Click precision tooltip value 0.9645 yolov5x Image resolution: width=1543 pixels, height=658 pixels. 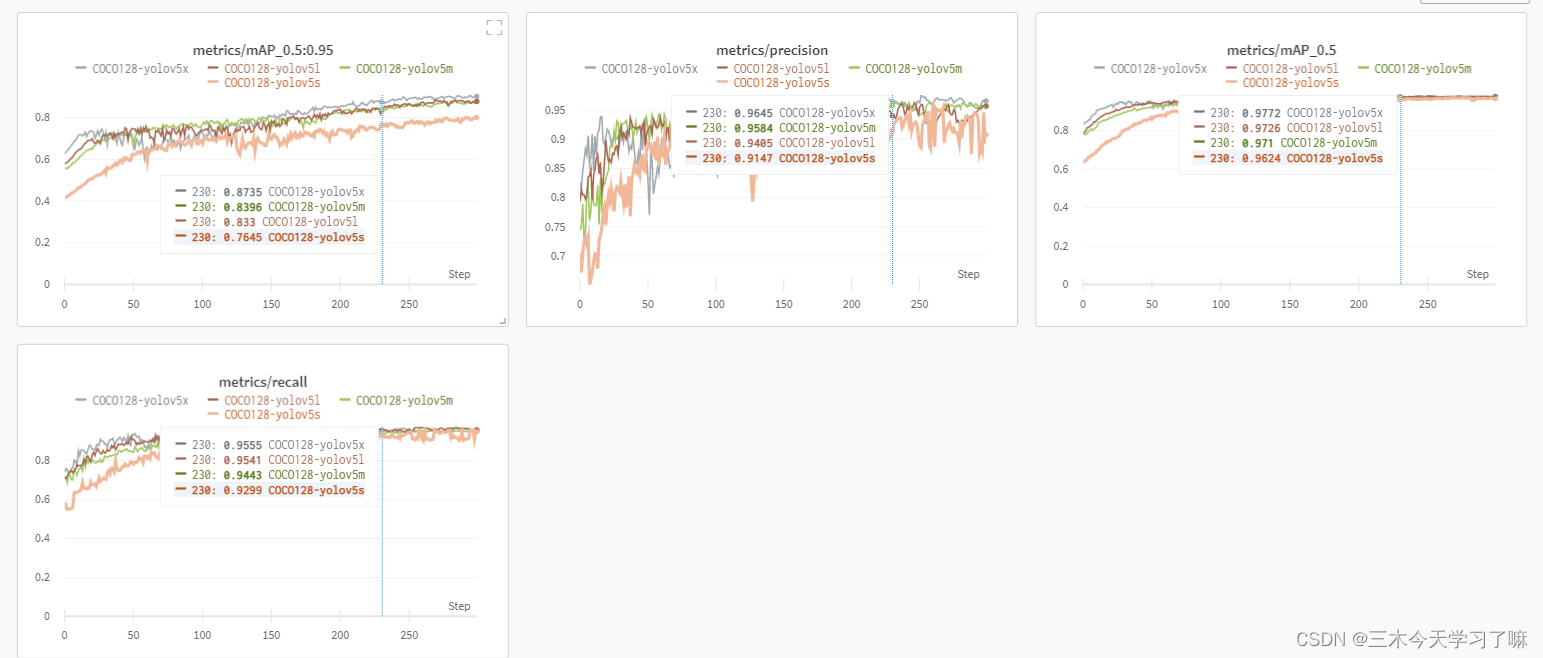tap(755, 113)
